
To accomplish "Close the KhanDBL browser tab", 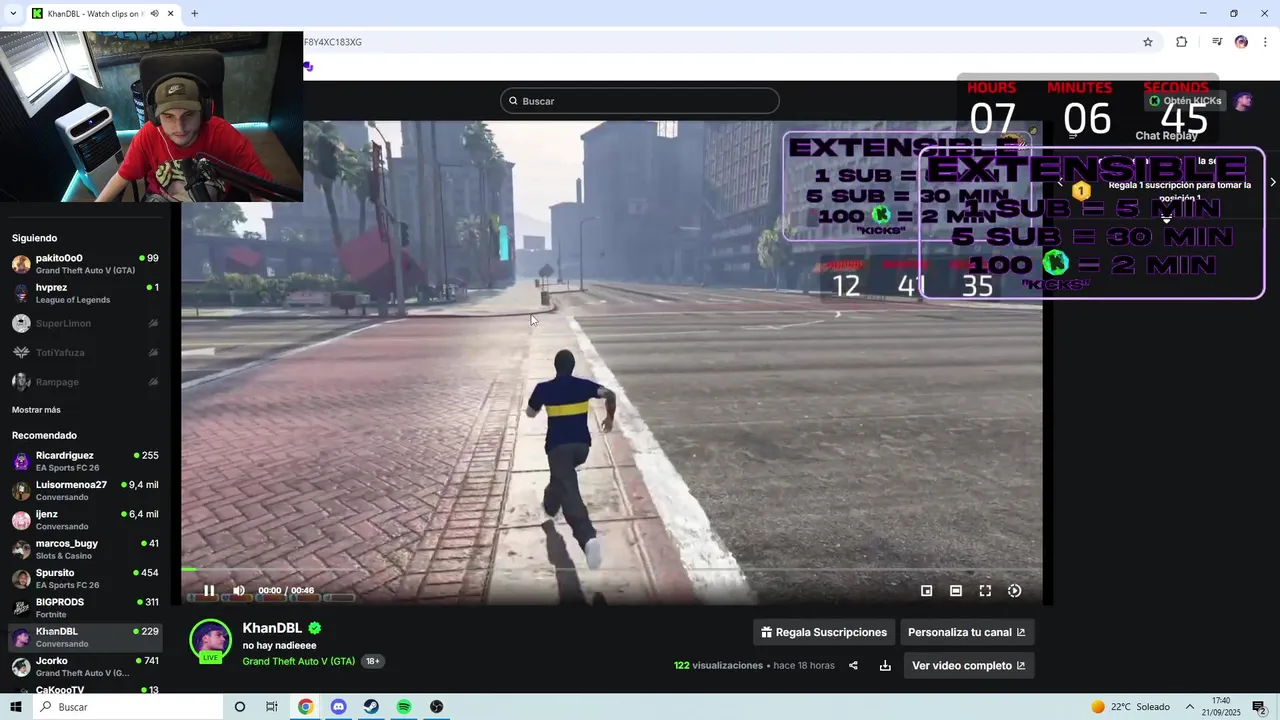I will pyautogui.click(x=171, y=14).
